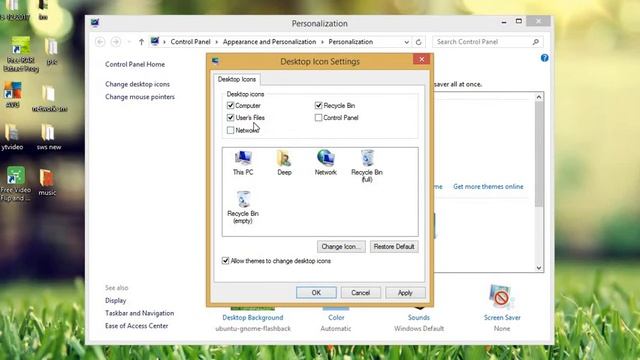The height and width of the screenshot is (360, 640).
Task: Select the This PC icon in list
Action: coord(243,163)
